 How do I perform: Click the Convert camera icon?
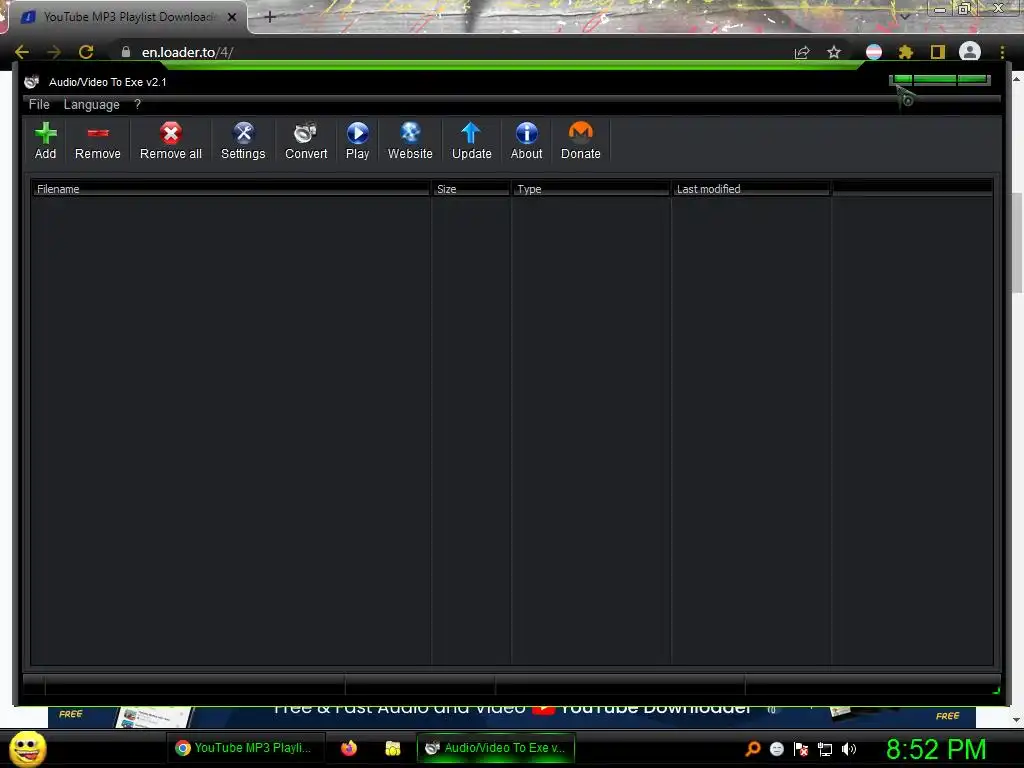[x=306, y=133]
